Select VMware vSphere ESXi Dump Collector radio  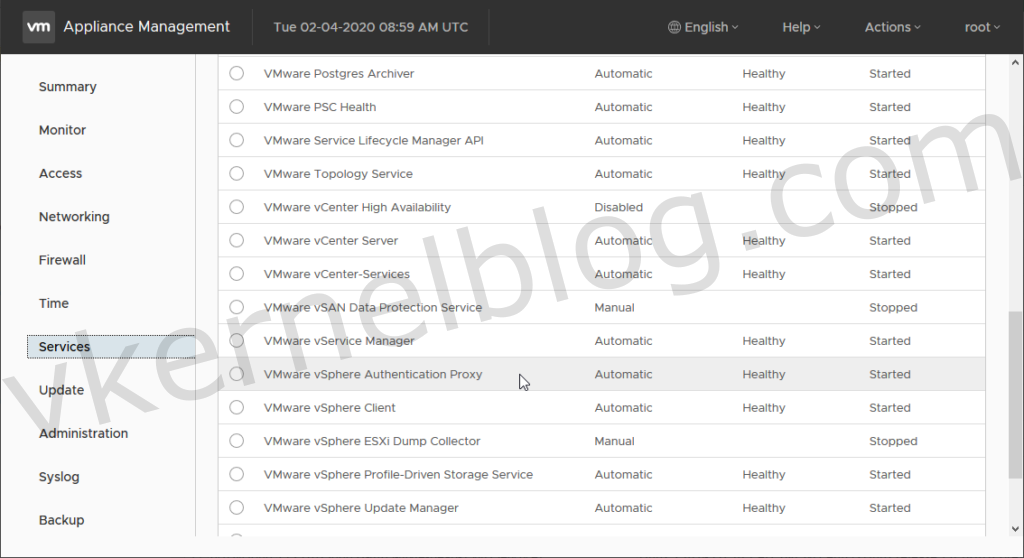click(x=236, y=440)
